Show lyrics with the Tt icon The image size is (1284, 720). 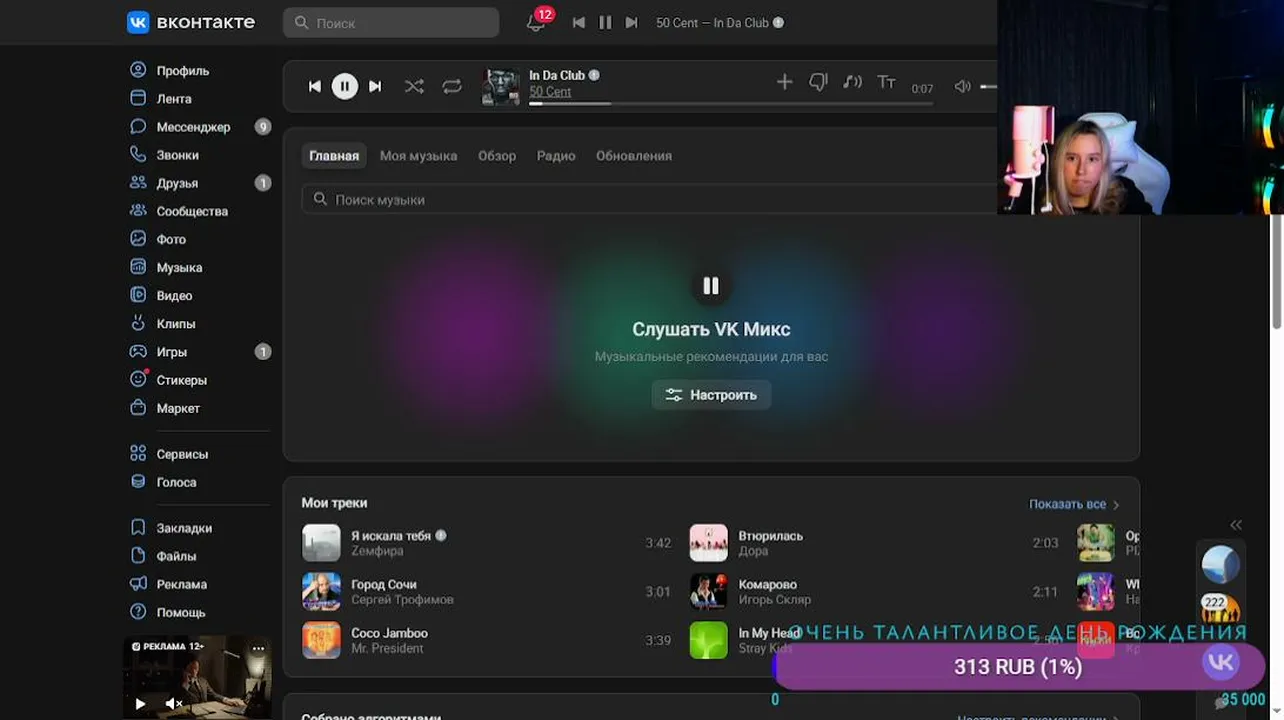[x=886, y=83]
